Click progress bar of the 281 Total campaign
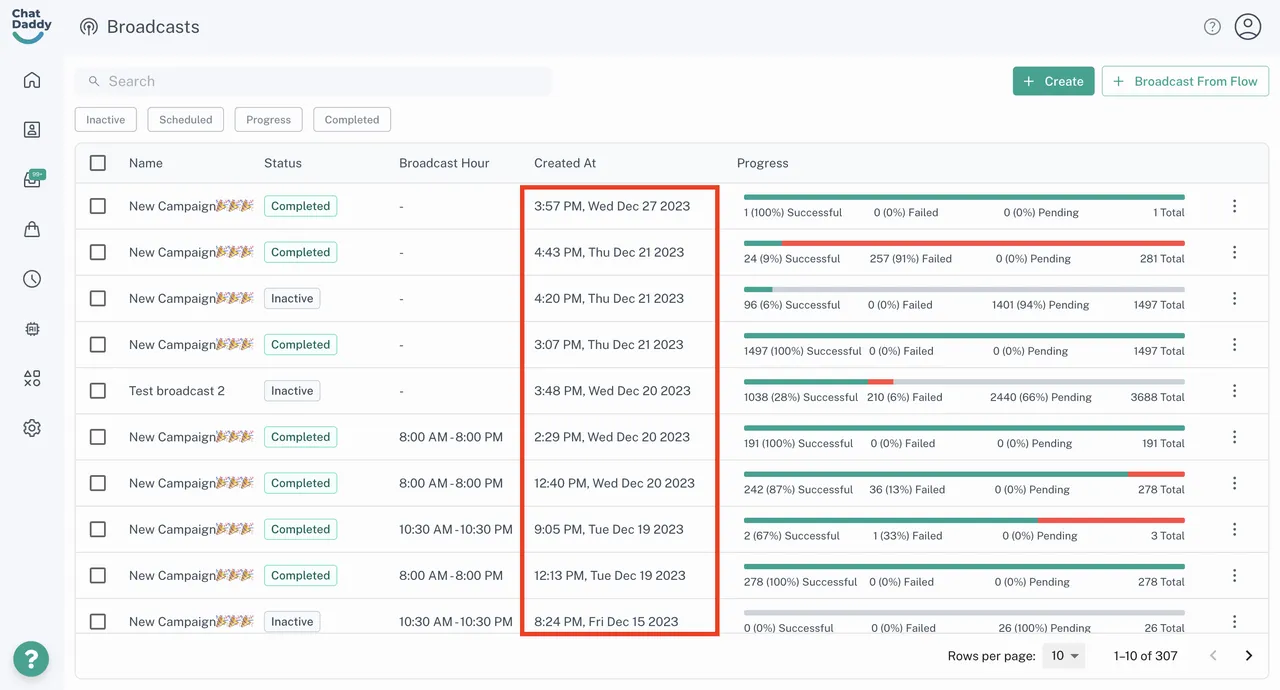The height and width of the screenshot is (690, 1280). 964,243
